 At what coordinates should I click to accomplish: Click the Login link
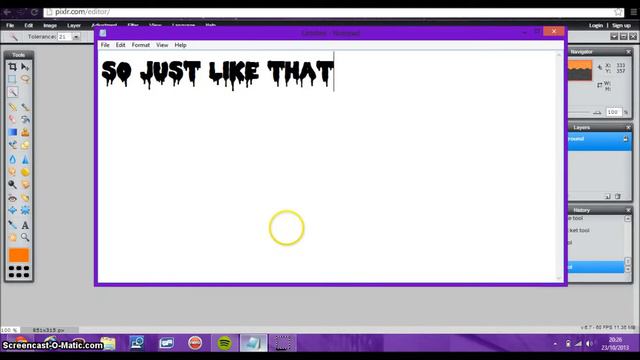tap(596, 25)
